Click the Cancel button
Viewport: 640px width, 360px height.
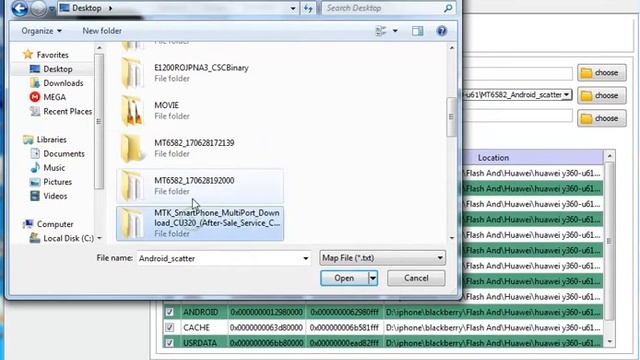[416, 278]
